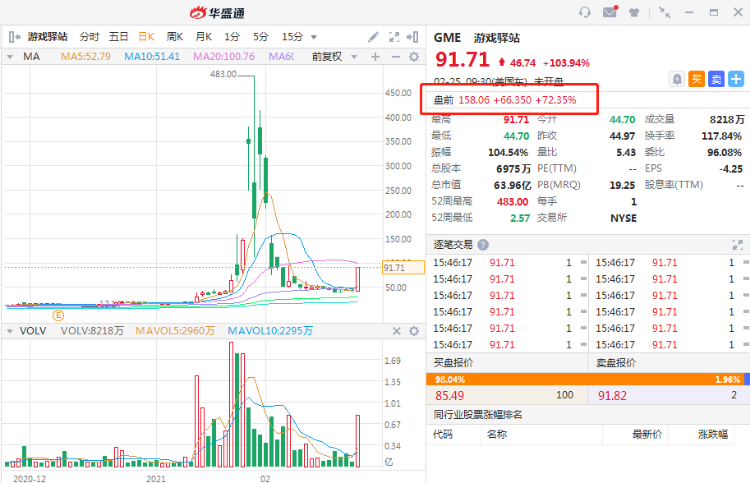750x483 pixels.
Task: Open tick-by-tick trades help icon
Action: click(x=483, y=245)
